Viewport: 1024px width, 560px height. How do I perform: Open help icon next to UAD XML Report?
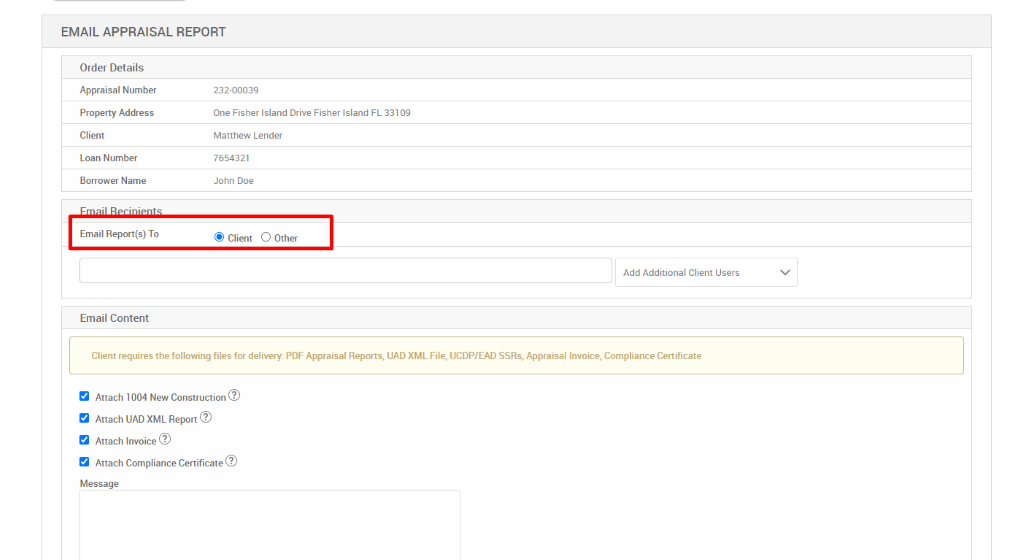(206, 417)
